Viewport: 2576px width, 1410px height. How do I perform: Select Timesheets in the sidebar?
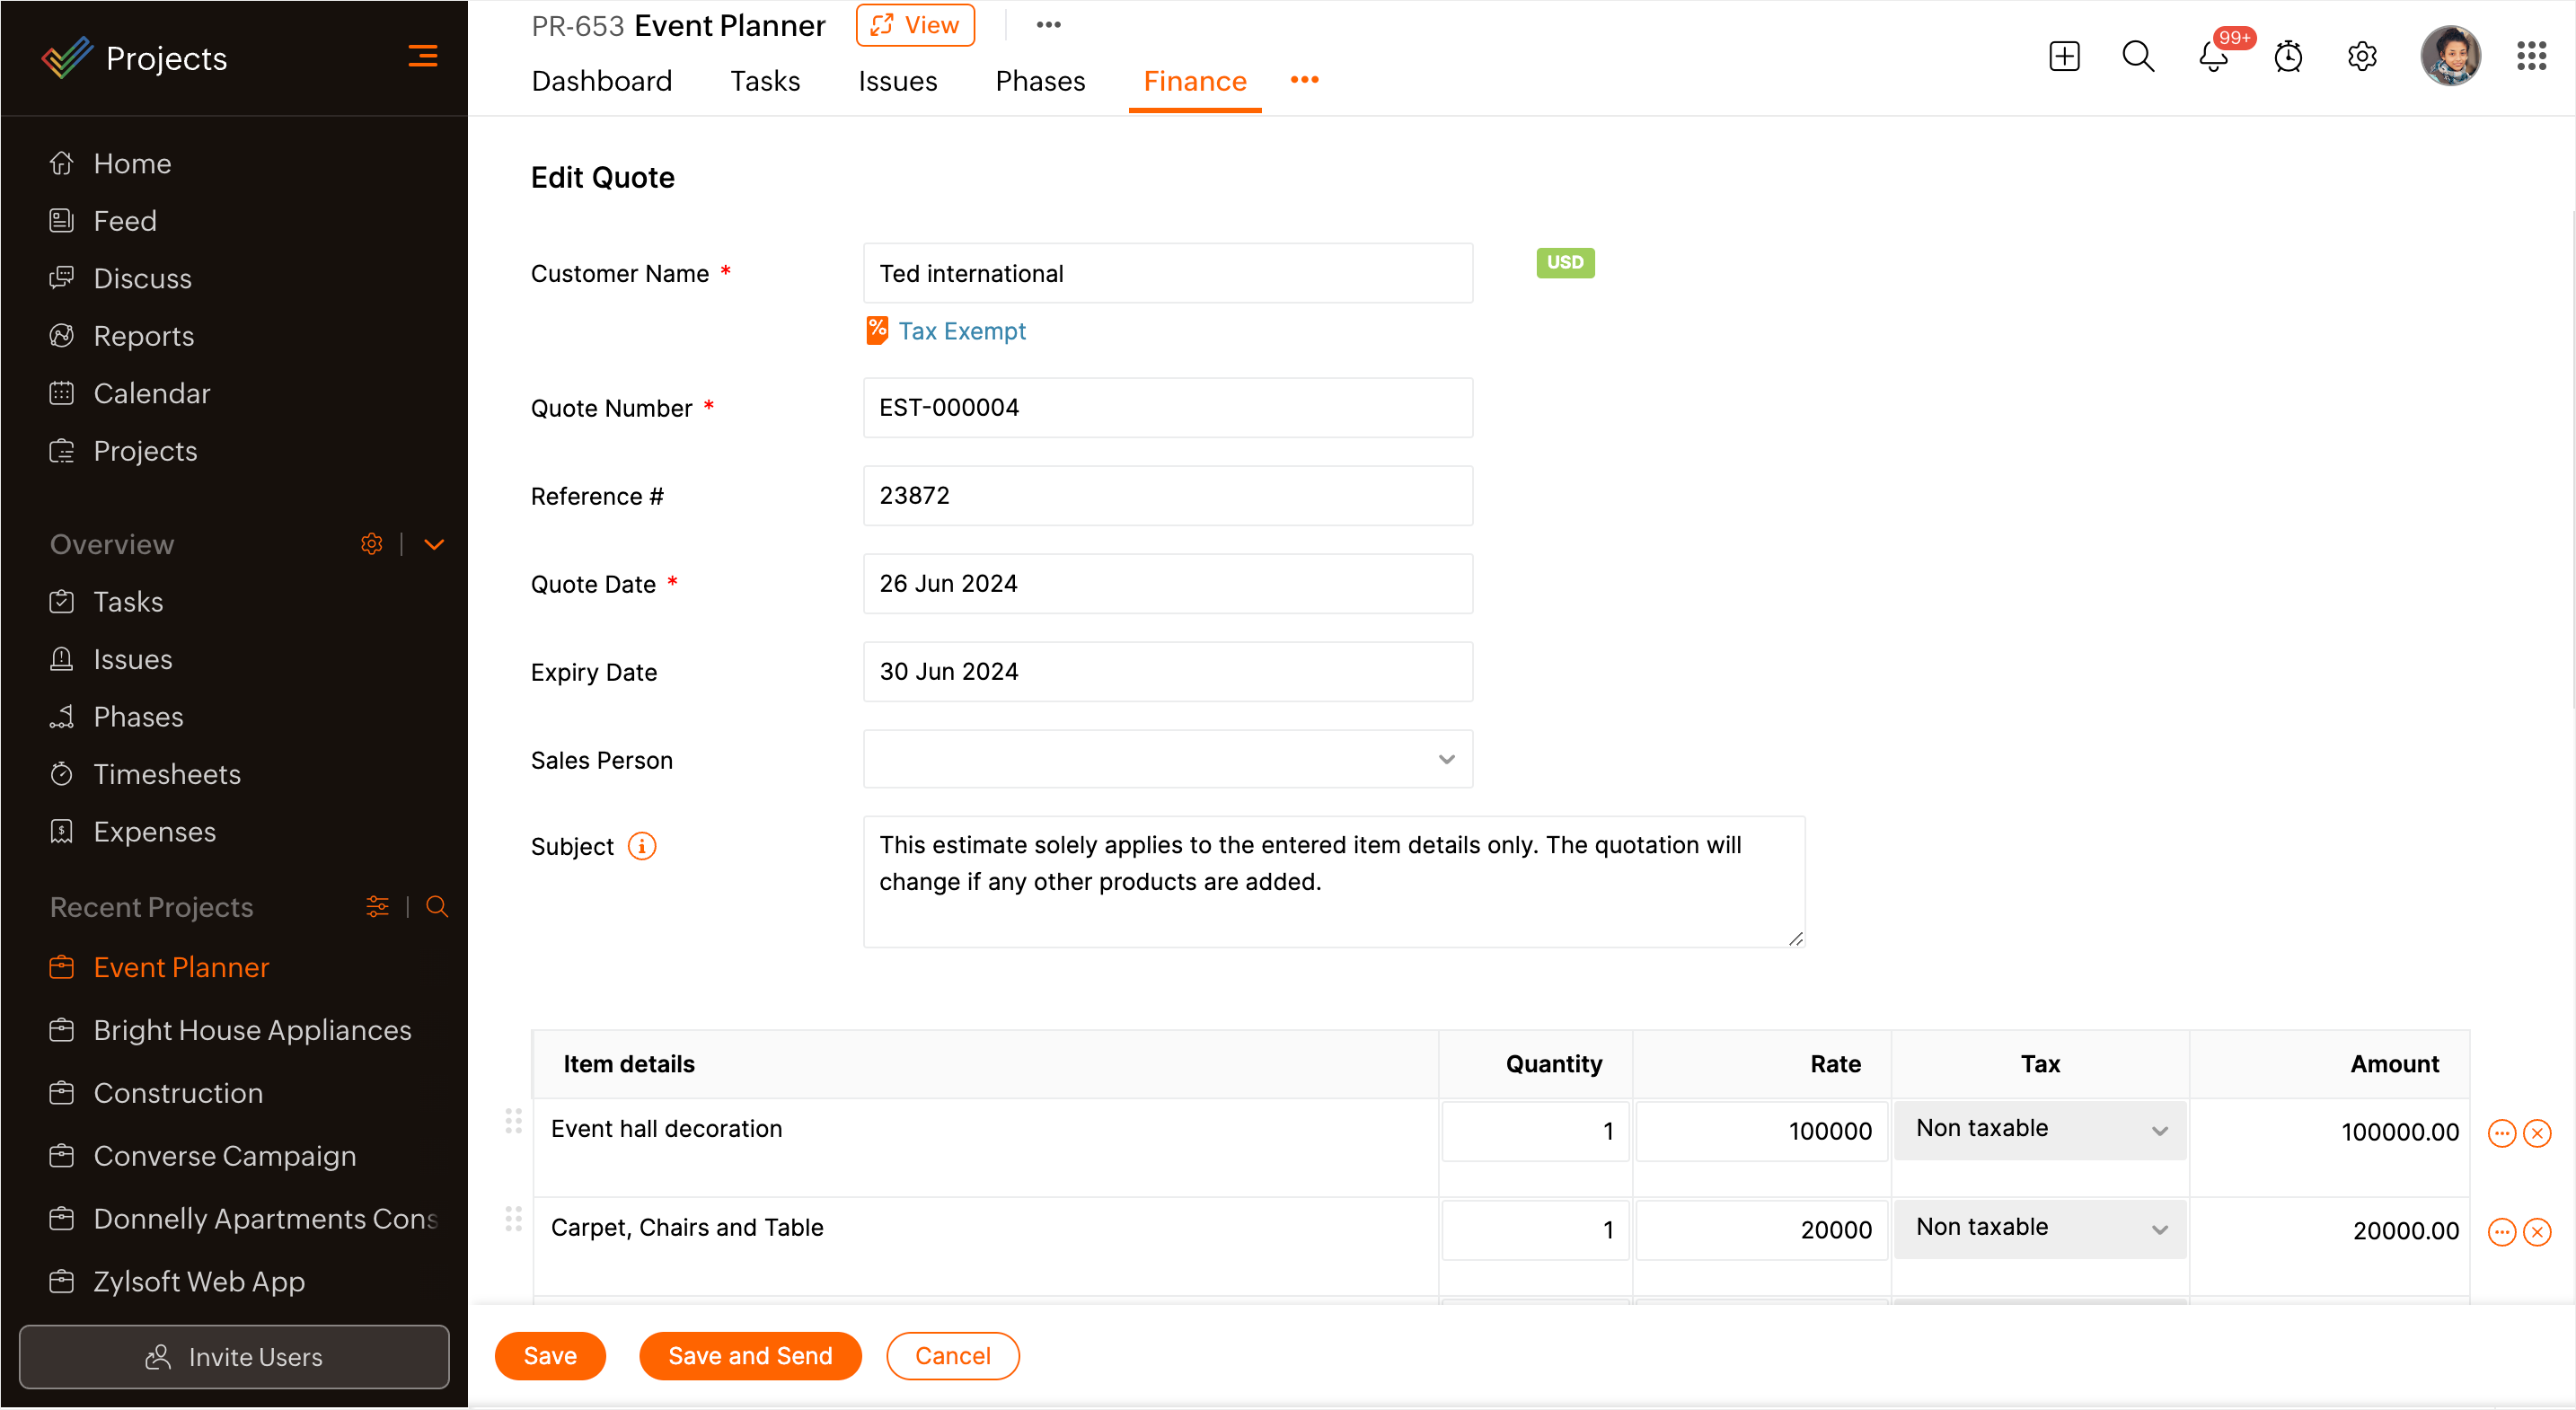tap(166, 774)
